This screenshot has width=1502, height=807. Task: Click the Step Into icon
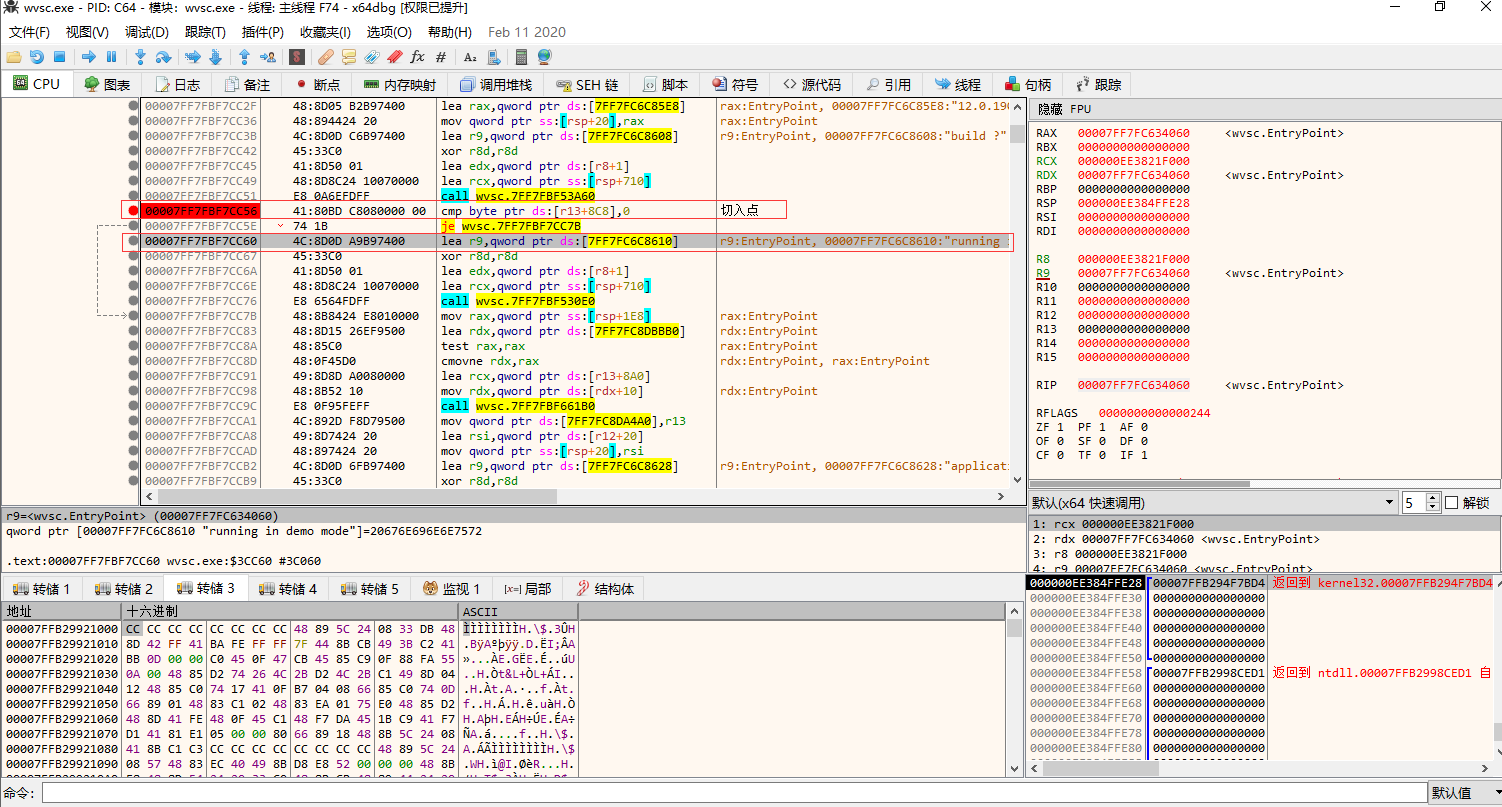coord(141,57)
